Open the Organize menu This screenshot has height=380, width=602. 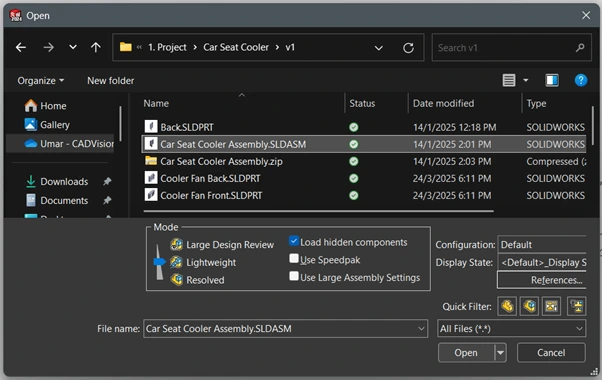click(x=41, y=81)
